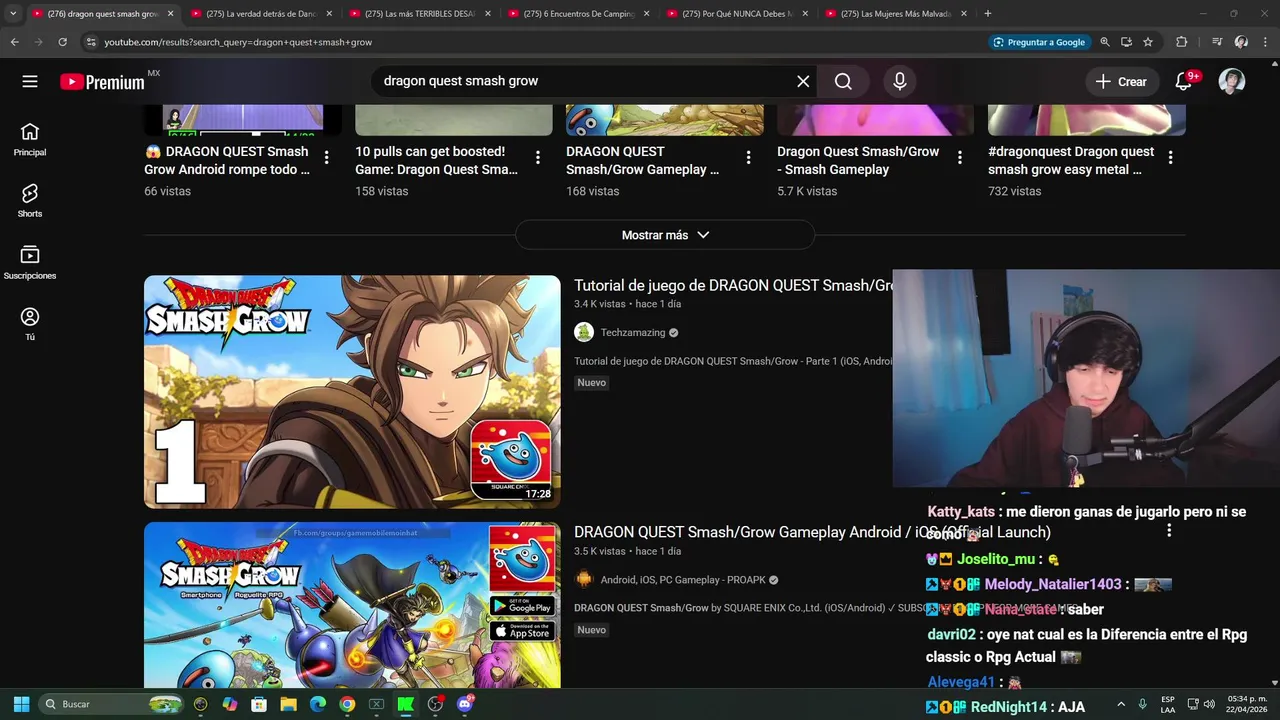
Task: Open options for 'DRAGON QUEST Smash Grow Android' short
Action: click(326, 157)
